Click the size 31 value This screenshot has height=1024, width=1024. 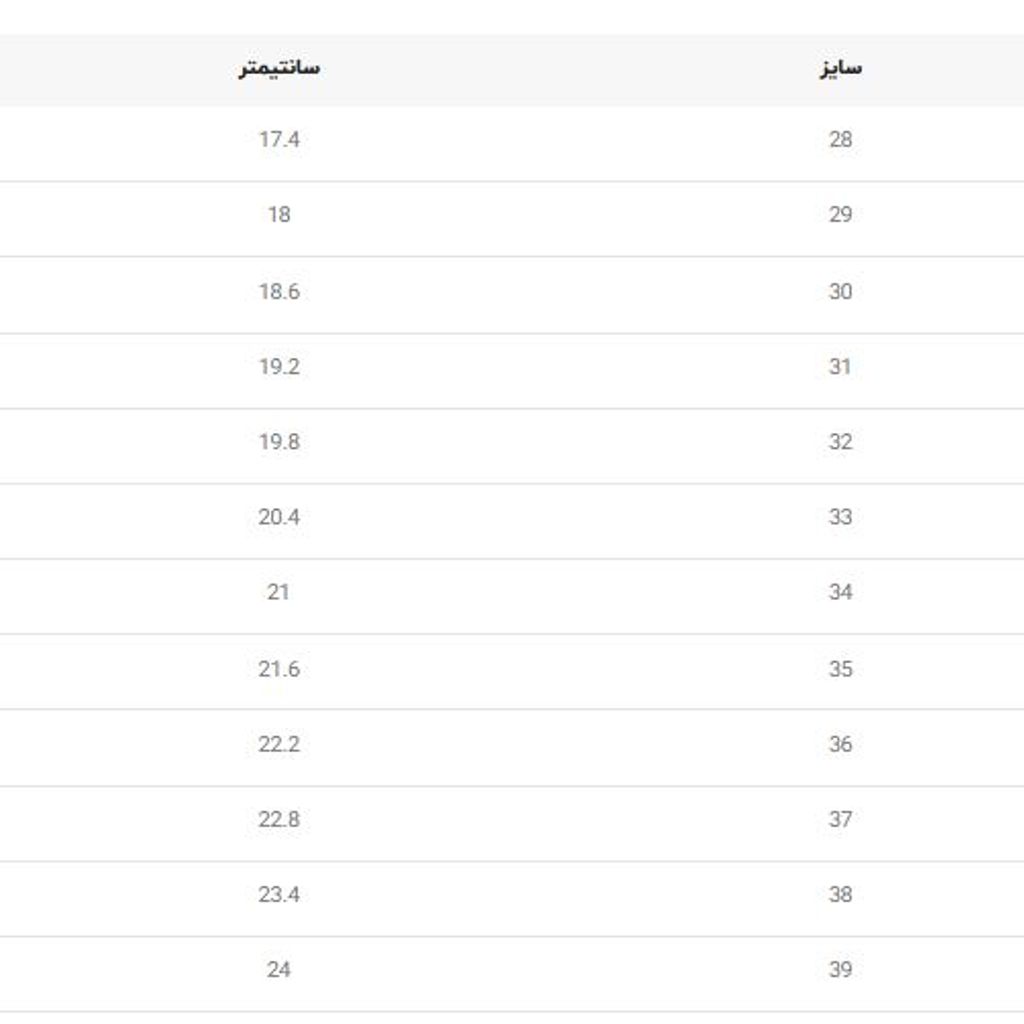(840, 367)
